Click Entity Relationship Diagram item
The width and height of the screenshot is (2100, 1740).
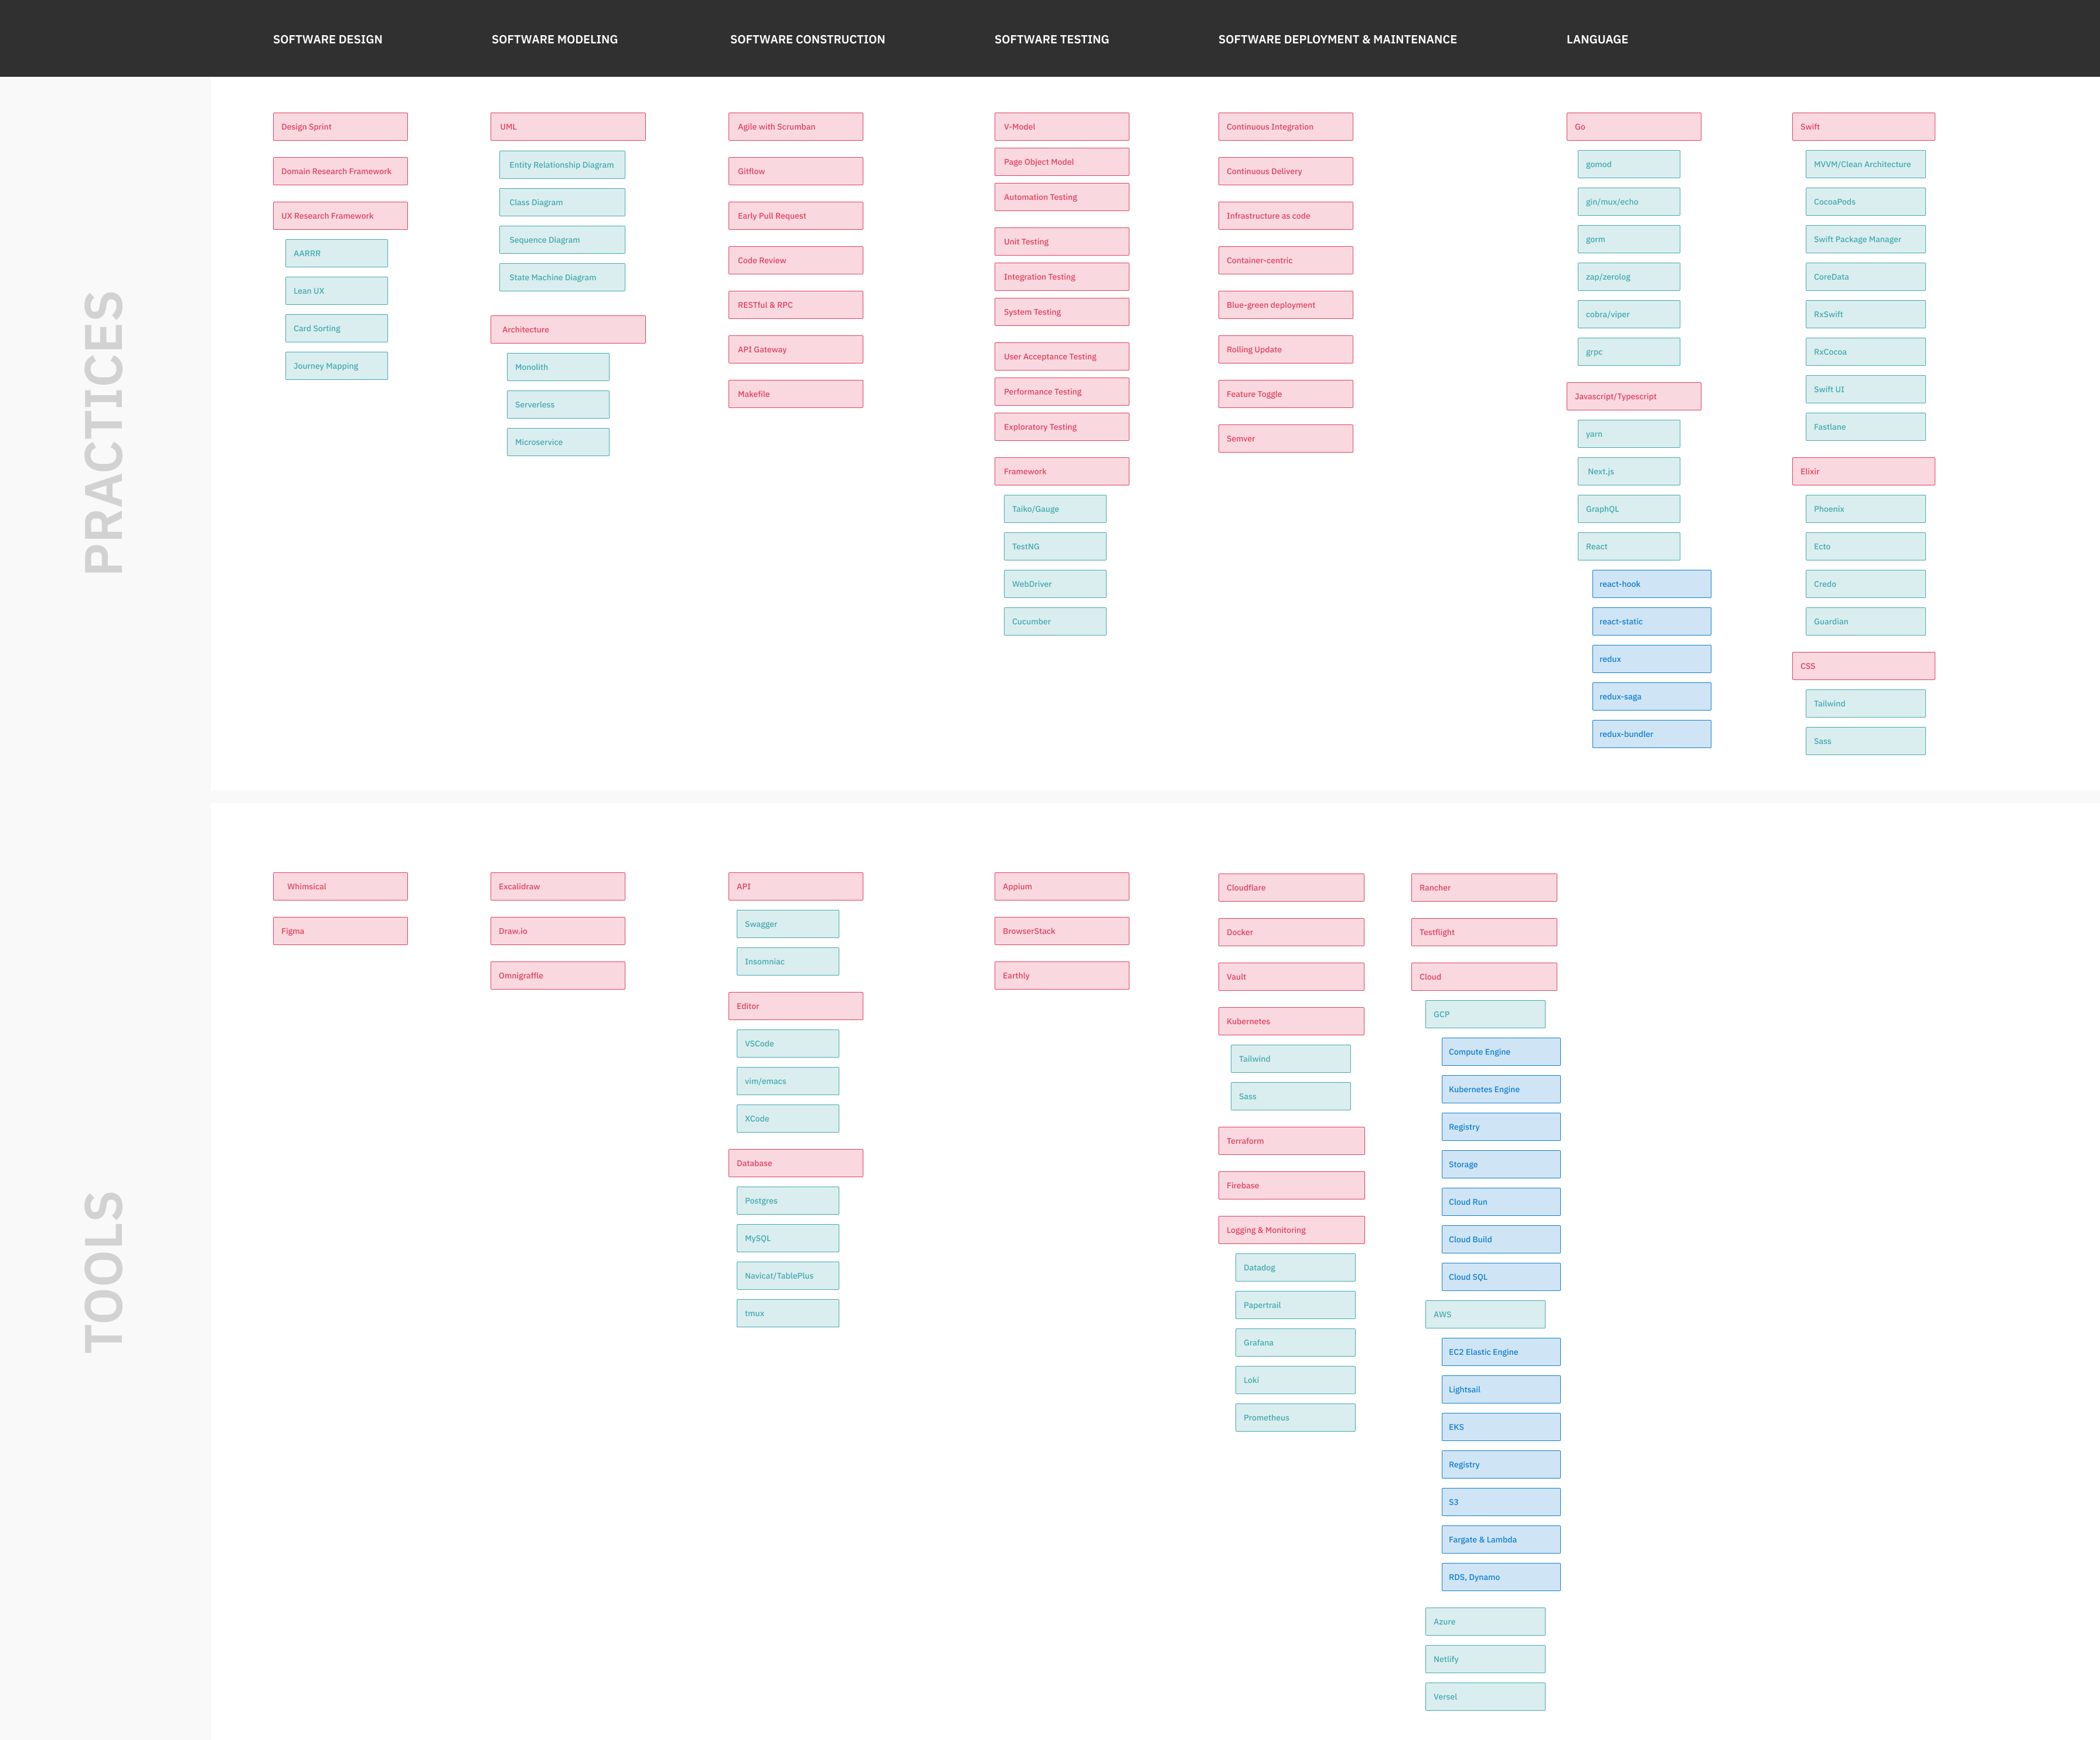point(562,165)
